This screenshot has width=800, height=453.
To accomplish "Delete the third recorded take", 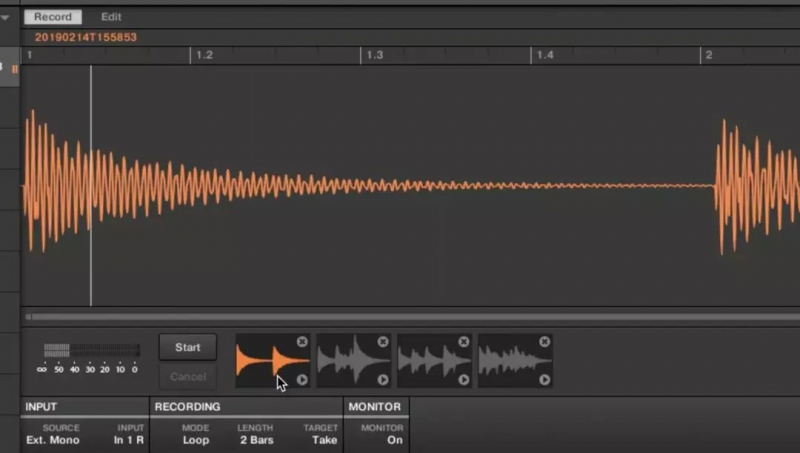I will click(464, 341).
